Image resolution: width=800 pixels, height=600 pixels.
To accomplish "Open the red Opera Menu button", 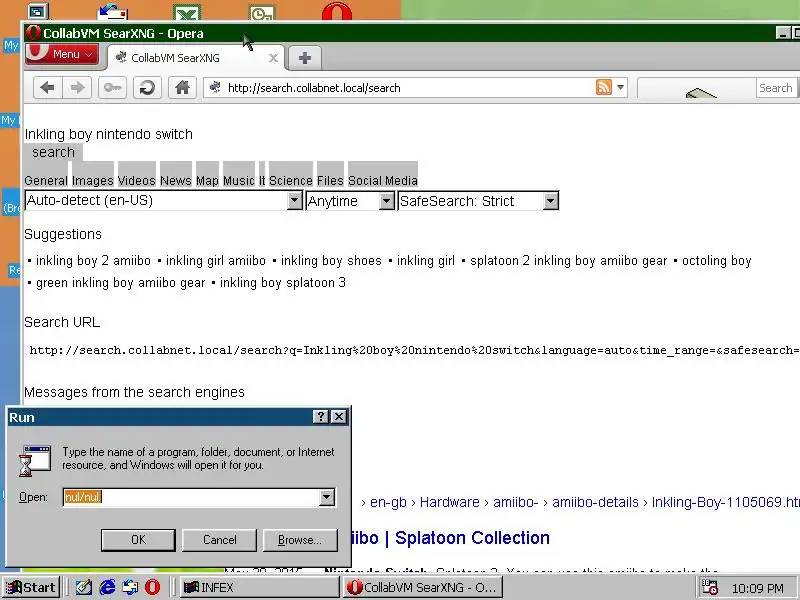I will pos(62,54).
